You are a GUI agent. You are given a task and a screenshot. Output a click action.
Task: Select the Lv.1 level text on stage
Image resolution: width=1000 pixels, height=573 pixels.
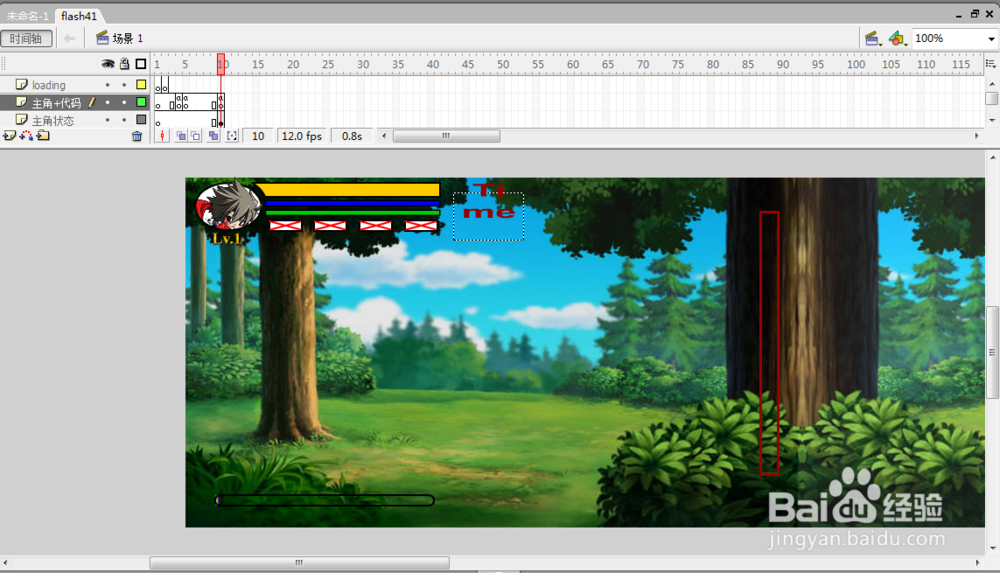(x=228, y=239)
